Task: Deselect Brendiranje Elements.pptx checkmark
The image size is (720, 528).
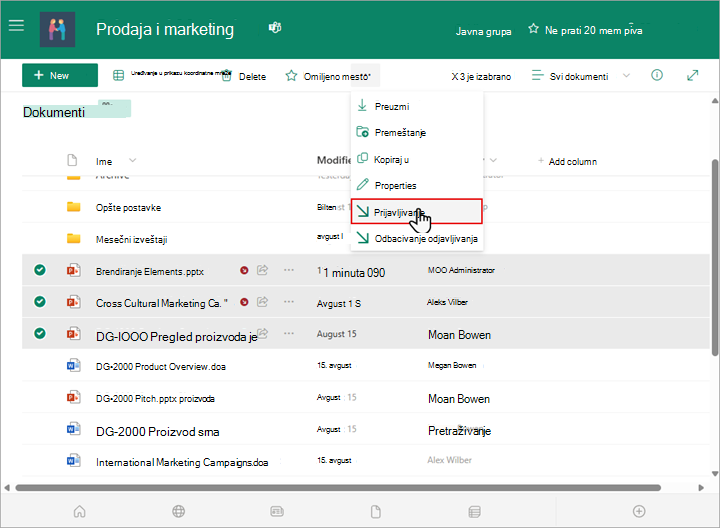Action: (x=40, y=270)
